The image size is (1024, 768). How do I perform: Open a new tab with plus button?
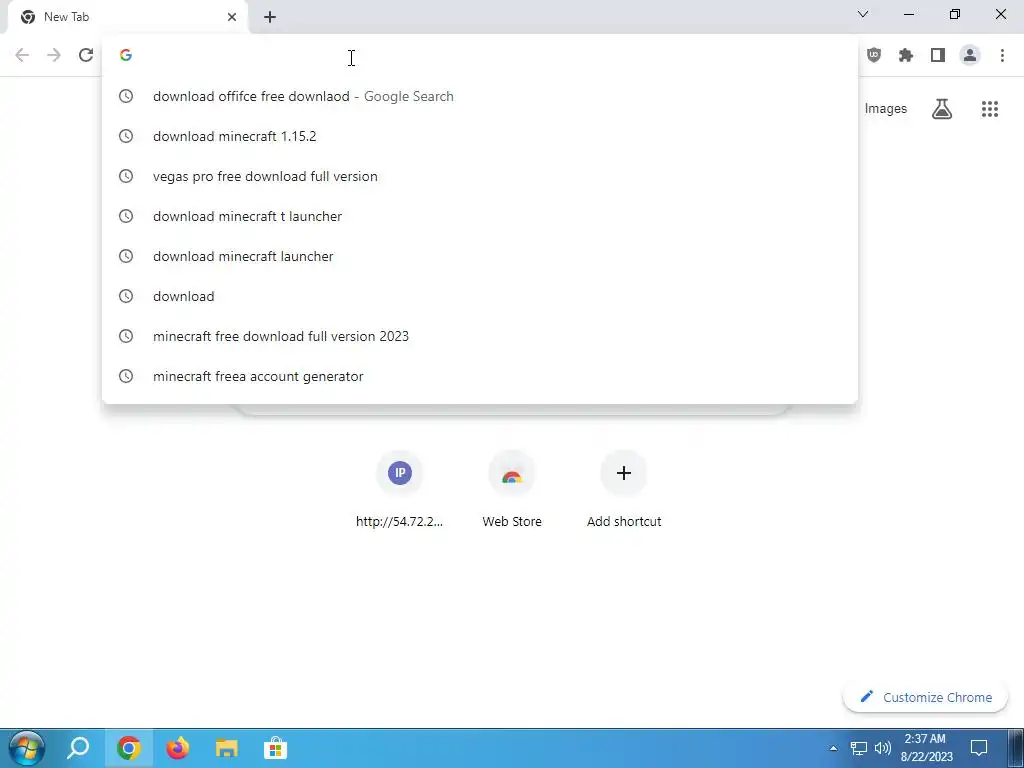tap(270, 17)
